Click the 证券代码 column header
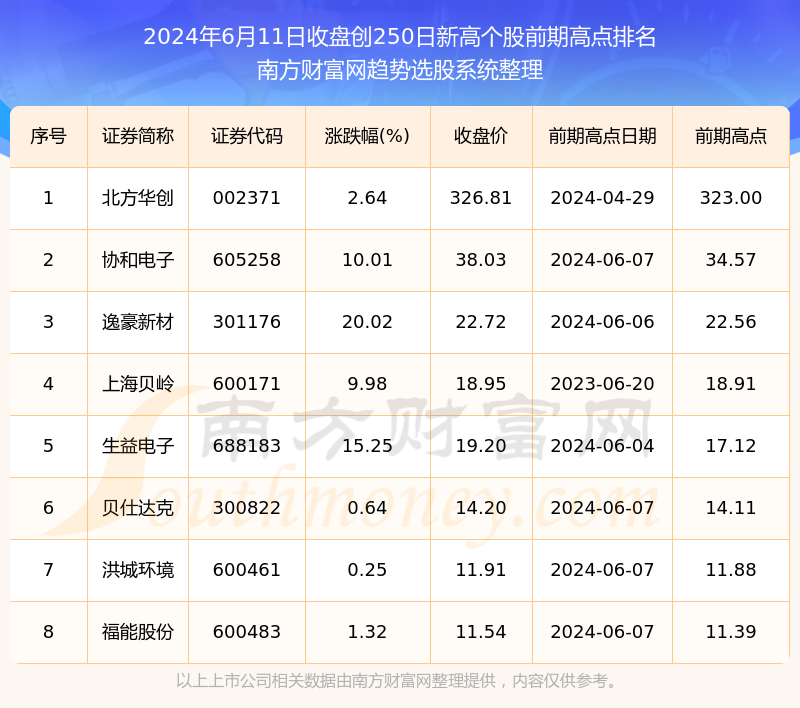Viewport: 800px width, 708px height. (247, 136)
